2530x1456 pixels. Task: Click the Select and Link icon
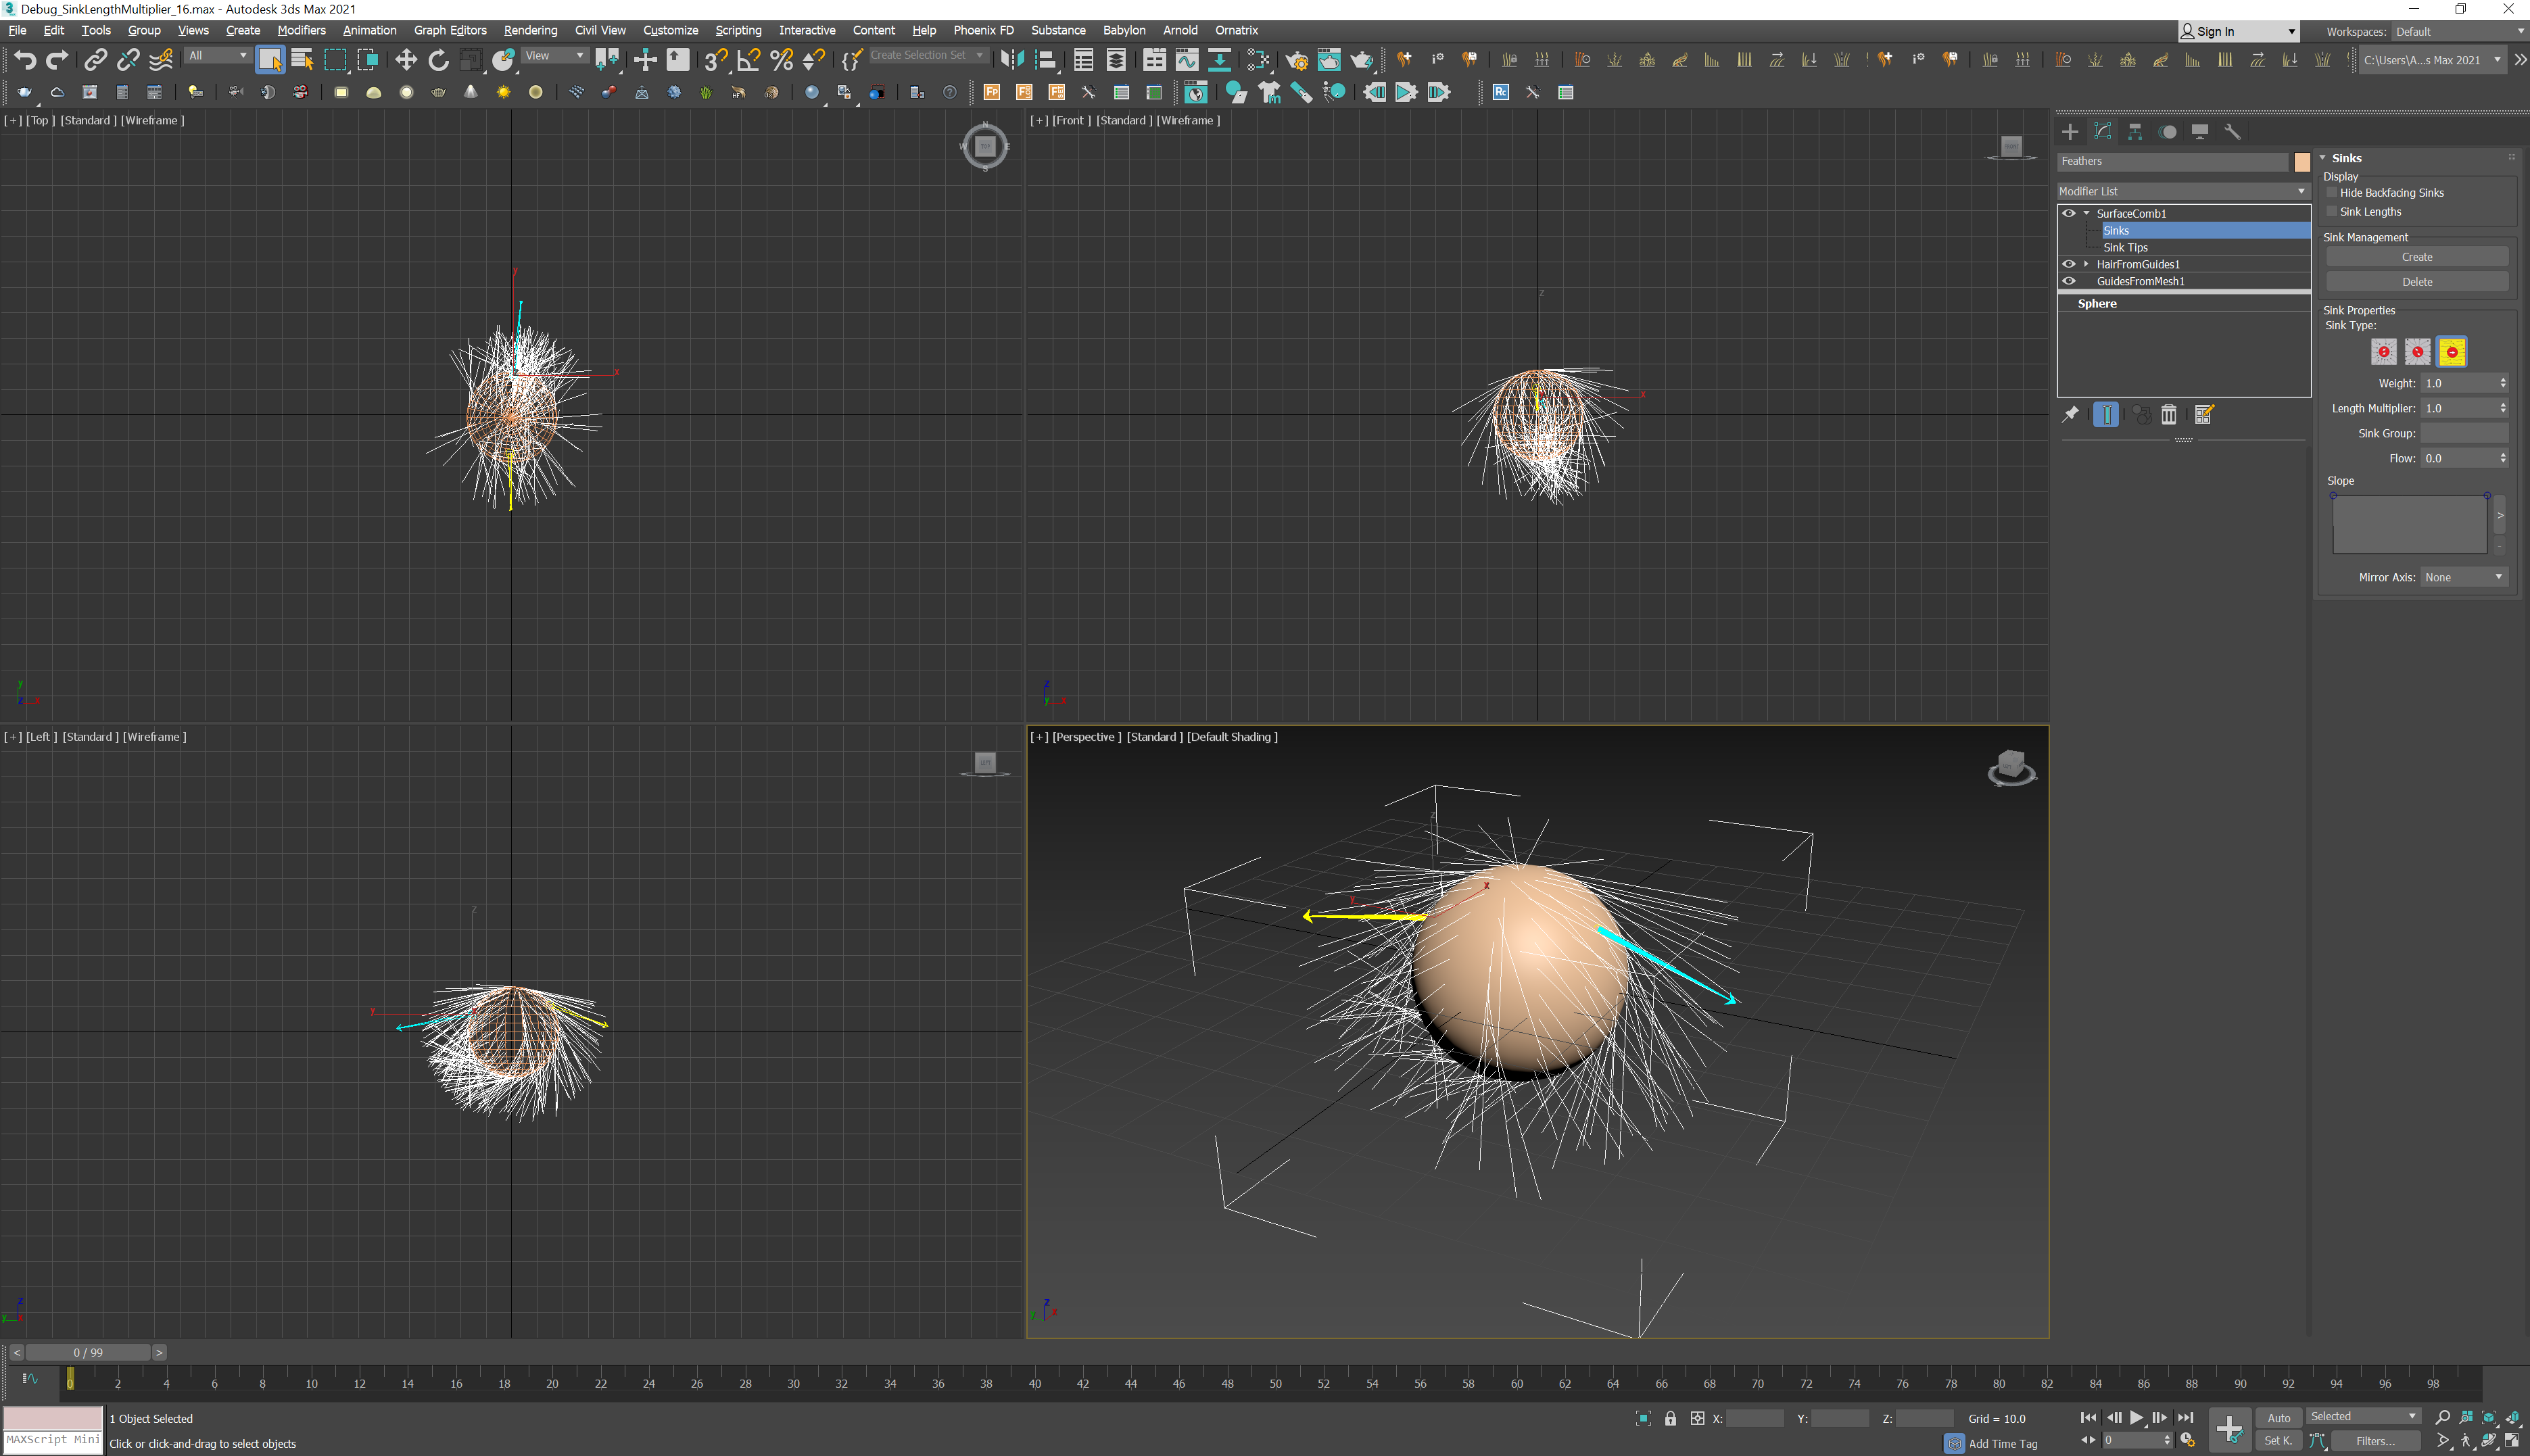pyautogui.click(x=95, y=60)
